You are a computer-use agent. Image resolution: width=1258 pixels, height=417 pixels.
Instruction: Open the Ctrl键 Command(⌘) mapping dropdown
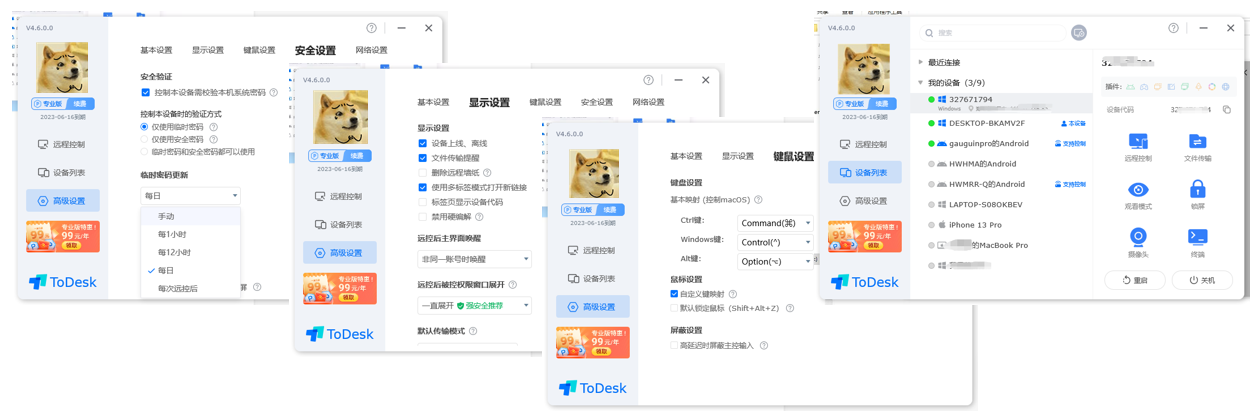(x=775, y=223)
